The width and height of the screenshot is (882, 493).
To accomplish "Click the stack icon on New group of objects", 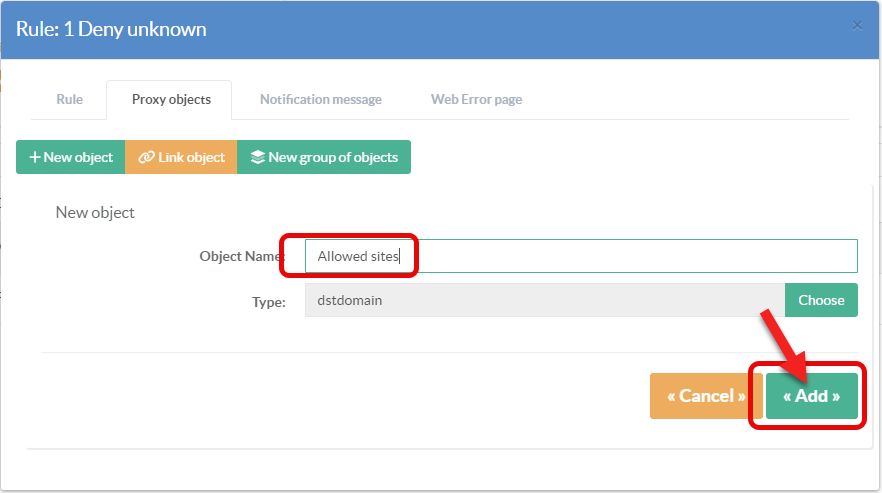I will coord(257,157).
